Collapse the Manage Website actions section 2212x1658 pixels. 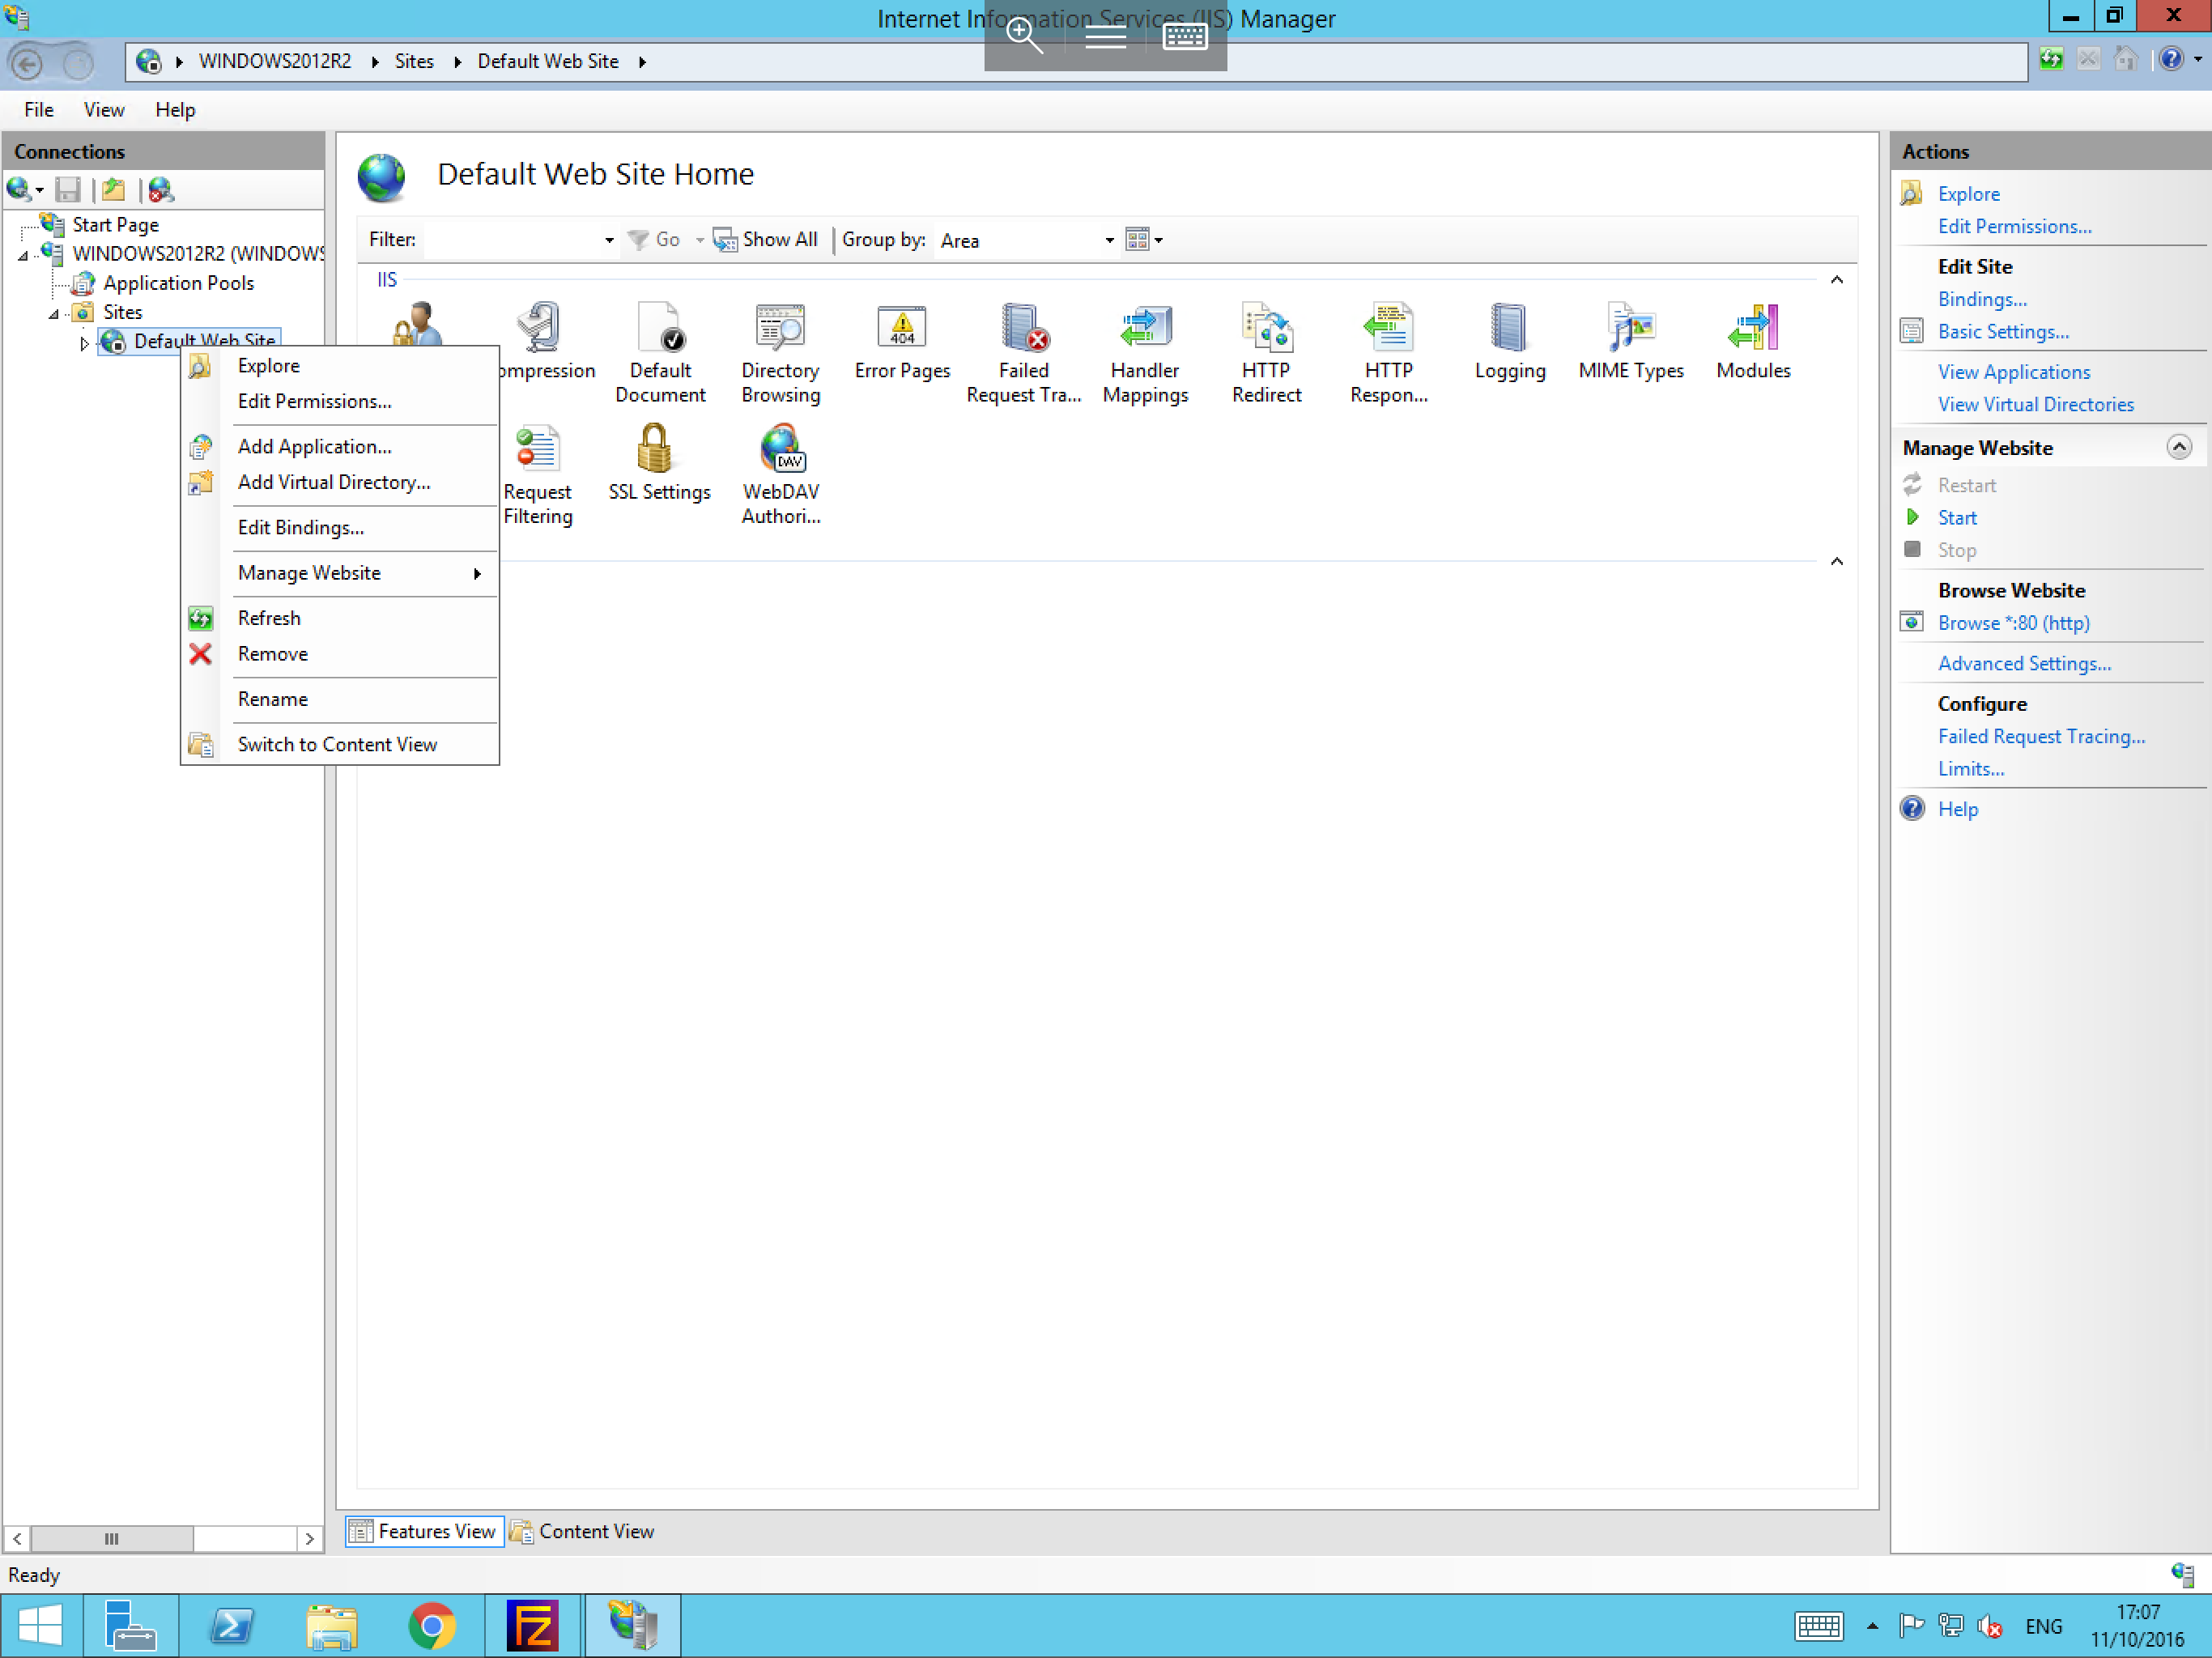pos(2179,447)
